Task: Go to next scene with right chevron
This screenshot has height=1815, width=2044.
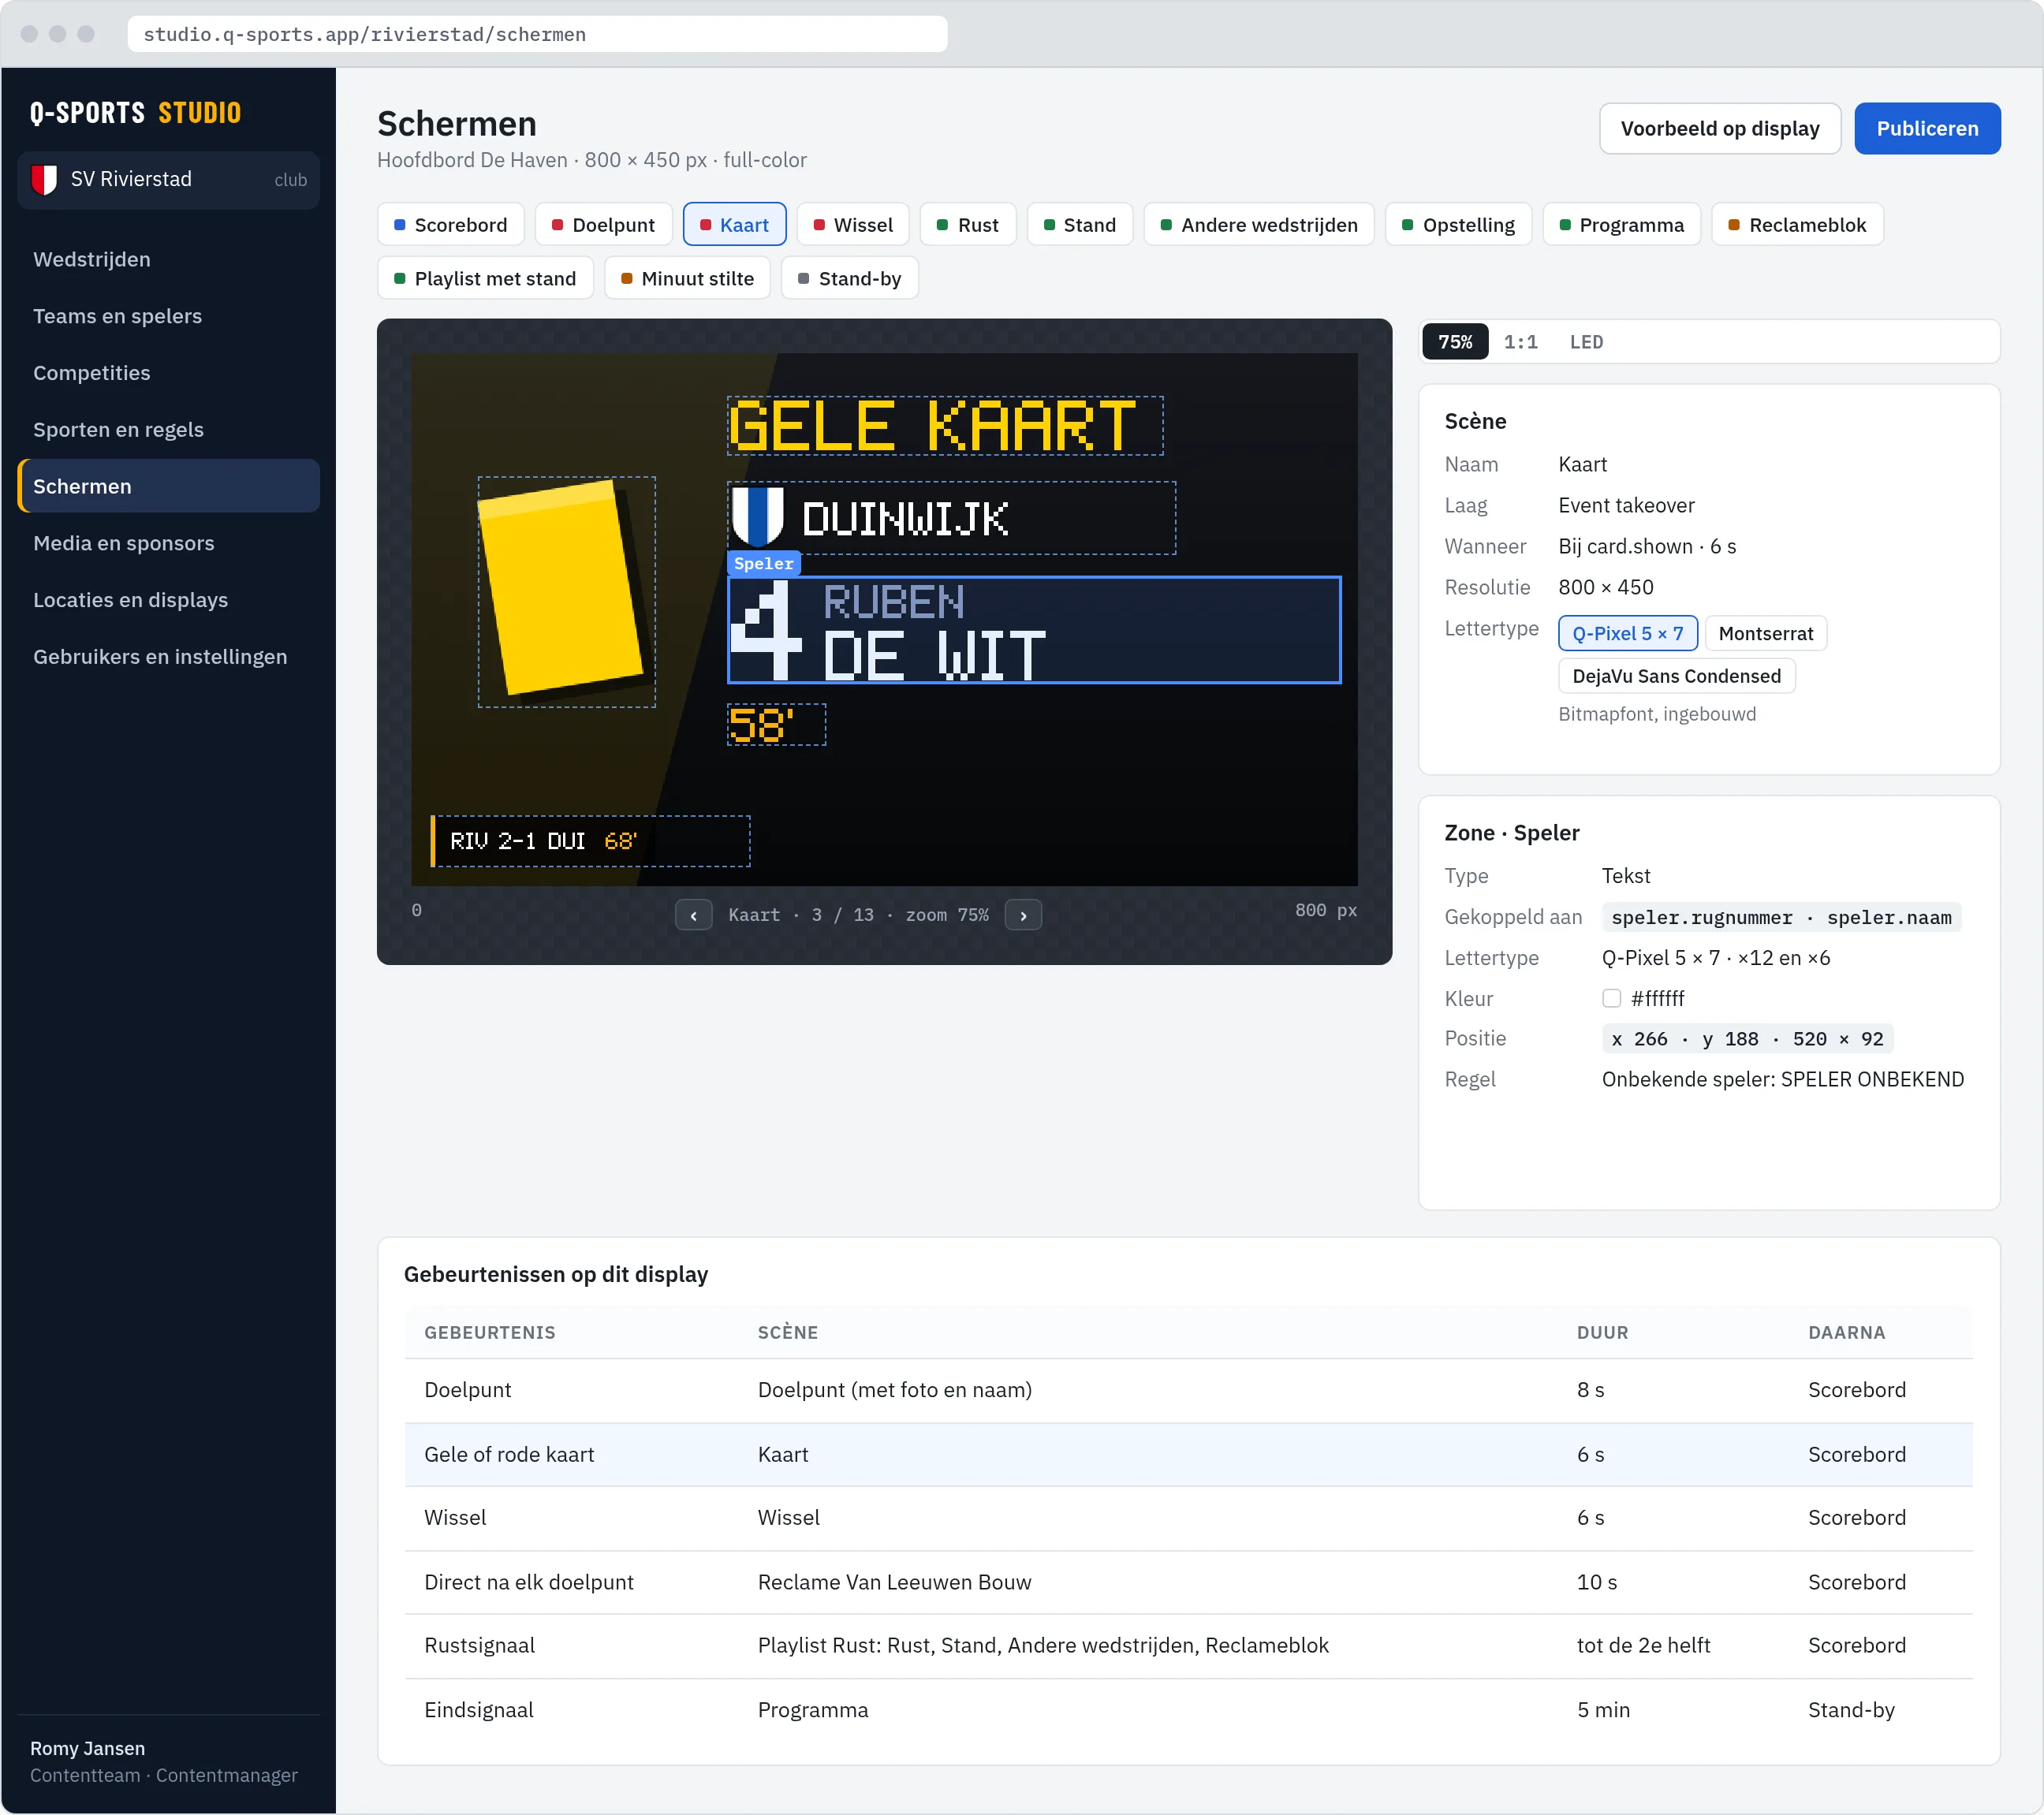Action: (1023, 915)
